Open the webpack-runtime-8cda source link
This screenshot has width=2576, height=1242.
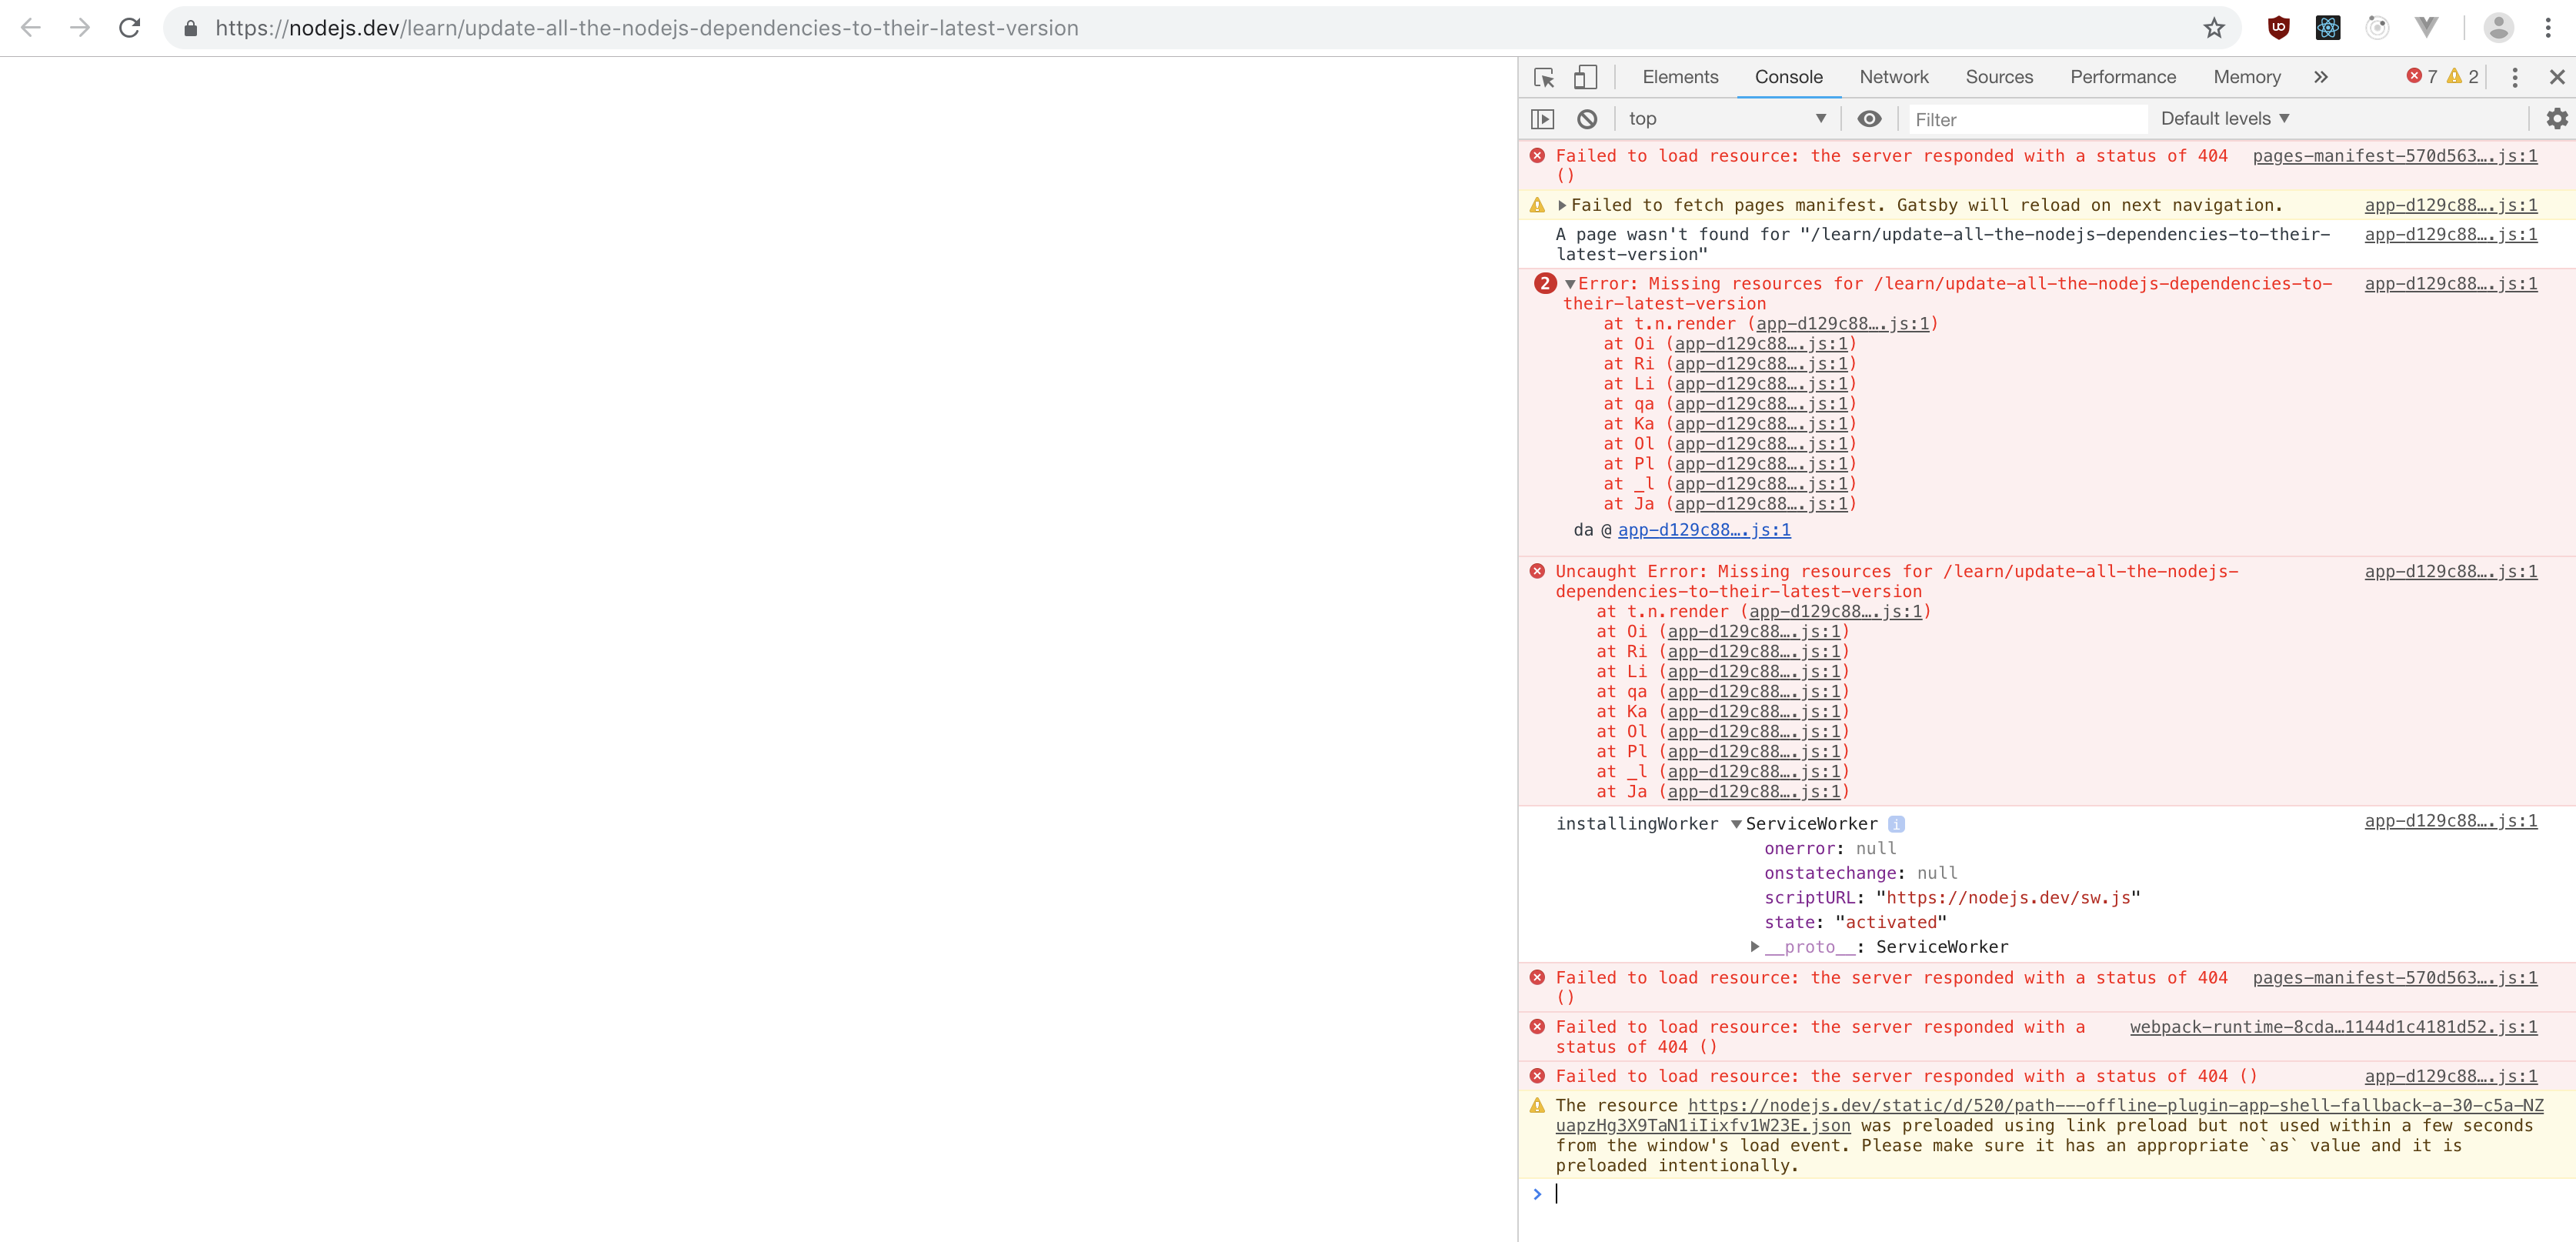pos(2333,1027)
